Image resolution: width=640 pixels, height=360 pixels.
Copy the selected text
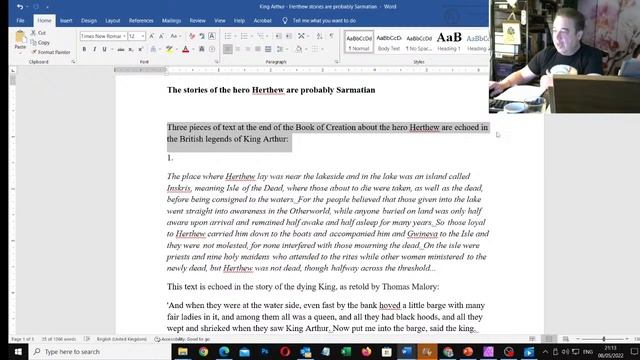coord(40,42)
